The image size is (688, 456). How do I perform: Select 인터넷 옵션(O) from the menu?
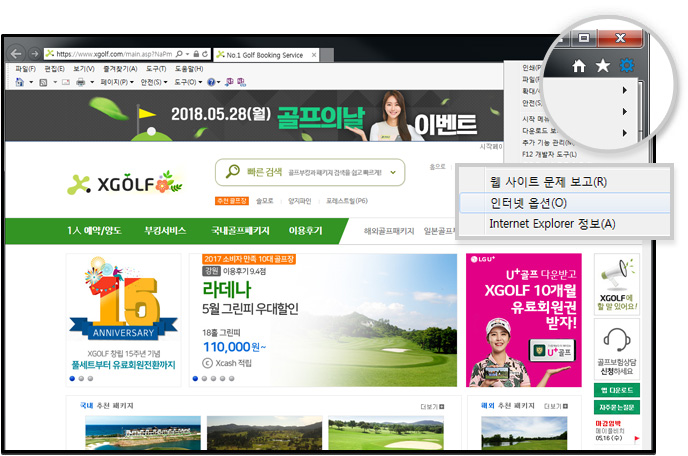(528, 203)
